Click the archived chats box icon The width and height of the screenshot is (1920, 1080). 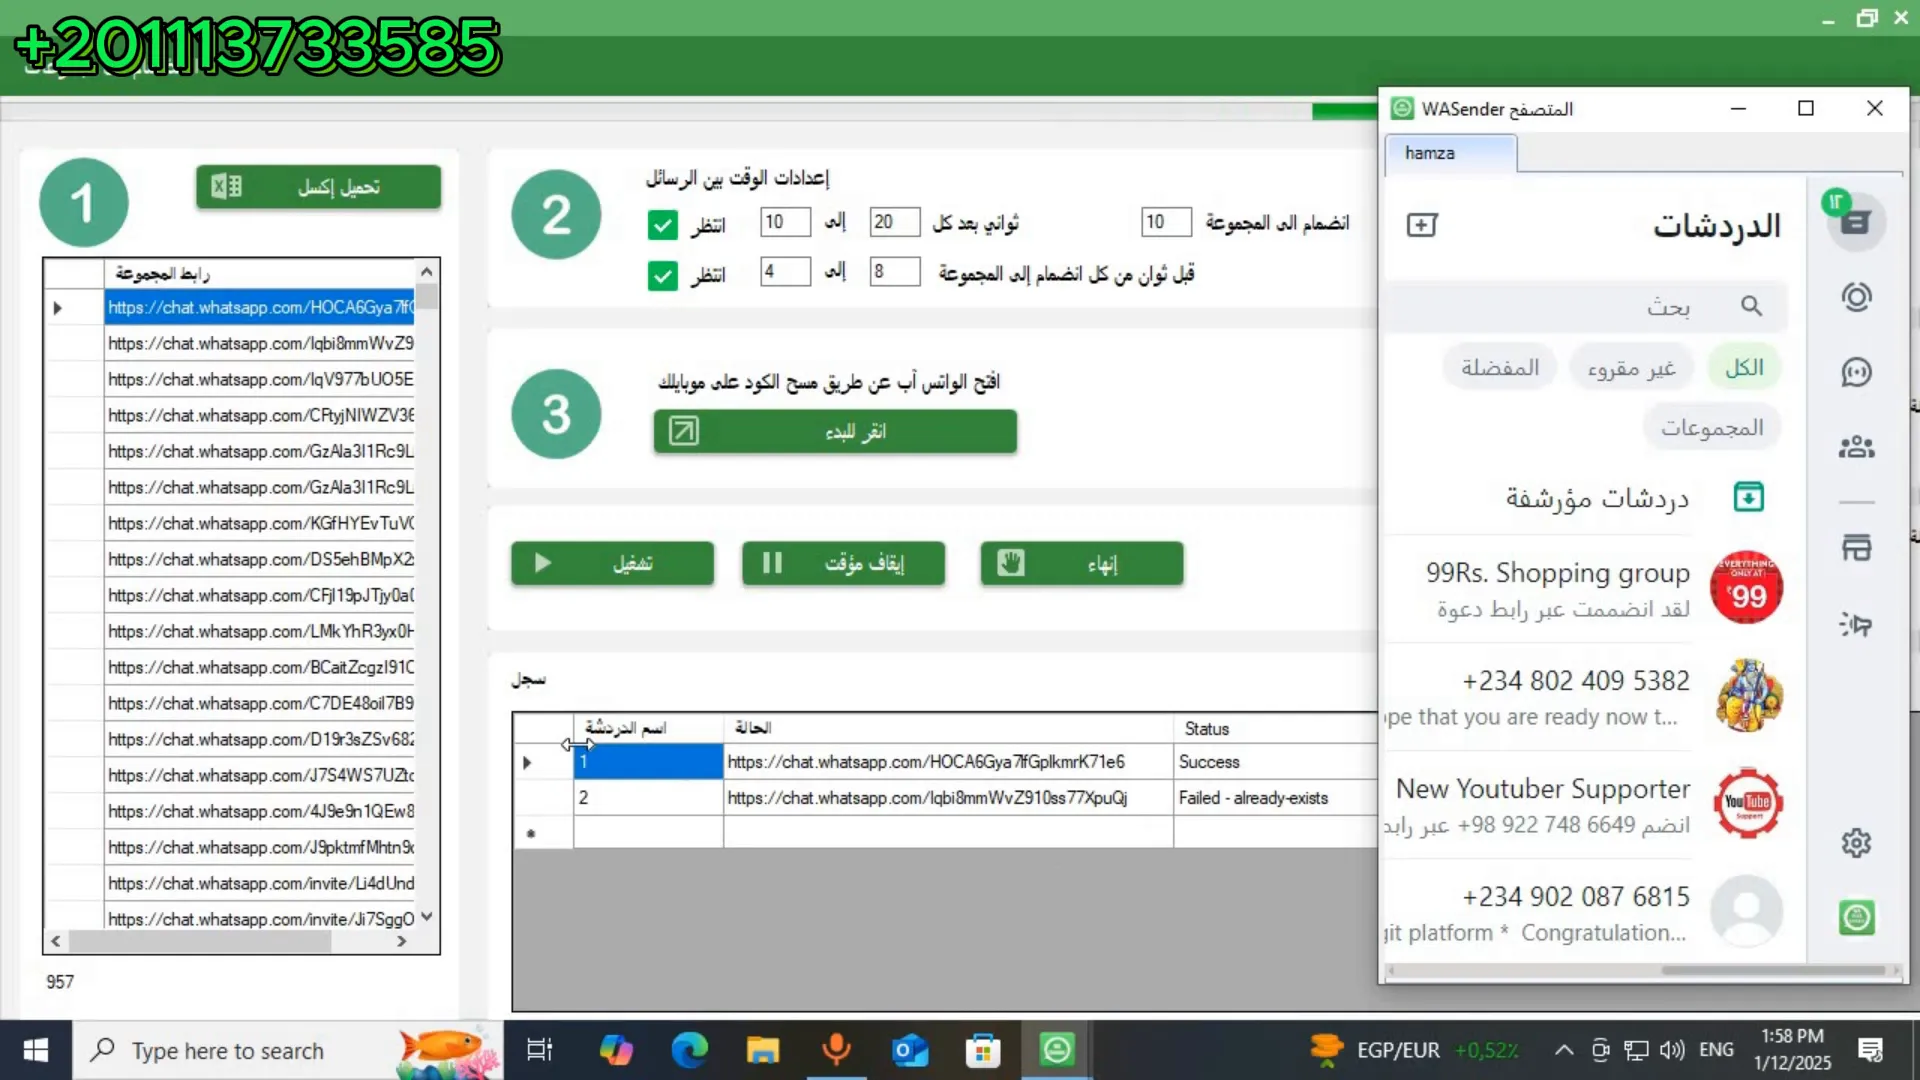pos(1748,497)
